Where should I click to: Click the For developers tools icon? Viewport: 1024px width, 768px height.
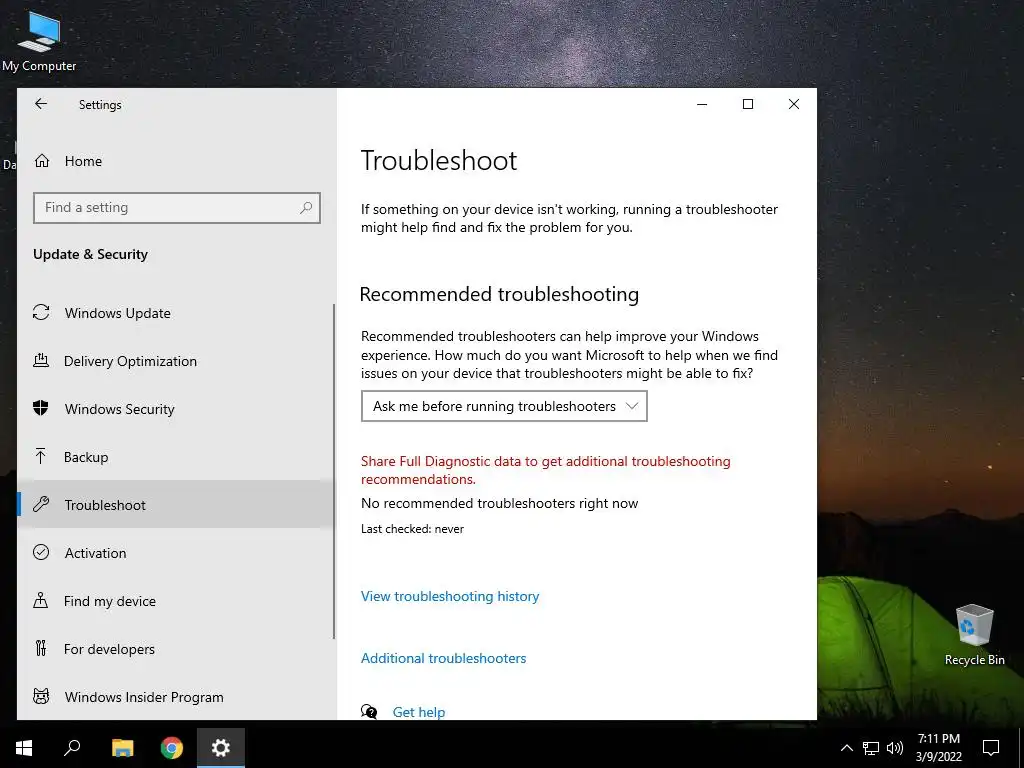[40, 648]
